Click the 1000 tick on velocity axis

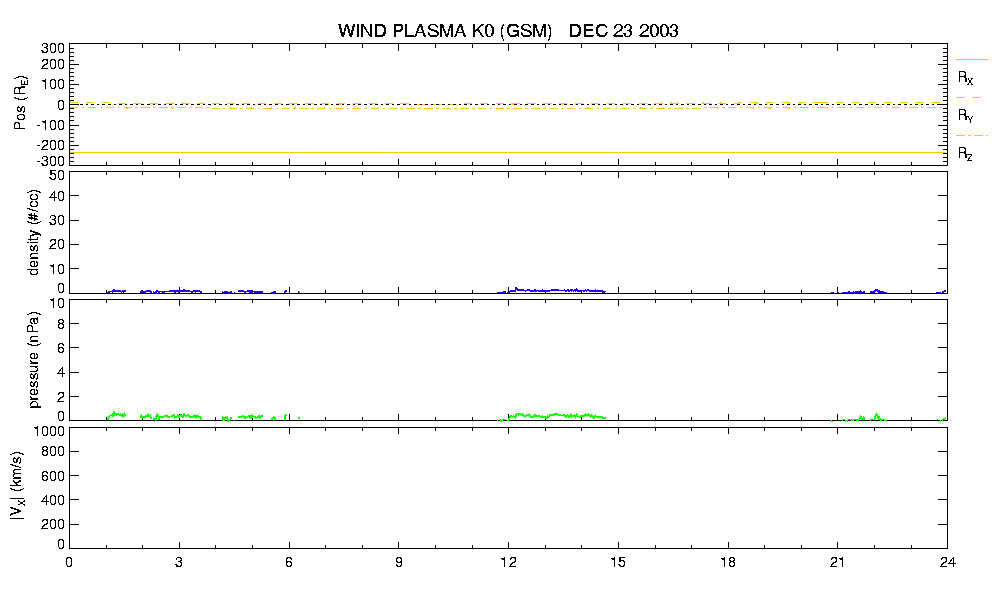[49, 431]
